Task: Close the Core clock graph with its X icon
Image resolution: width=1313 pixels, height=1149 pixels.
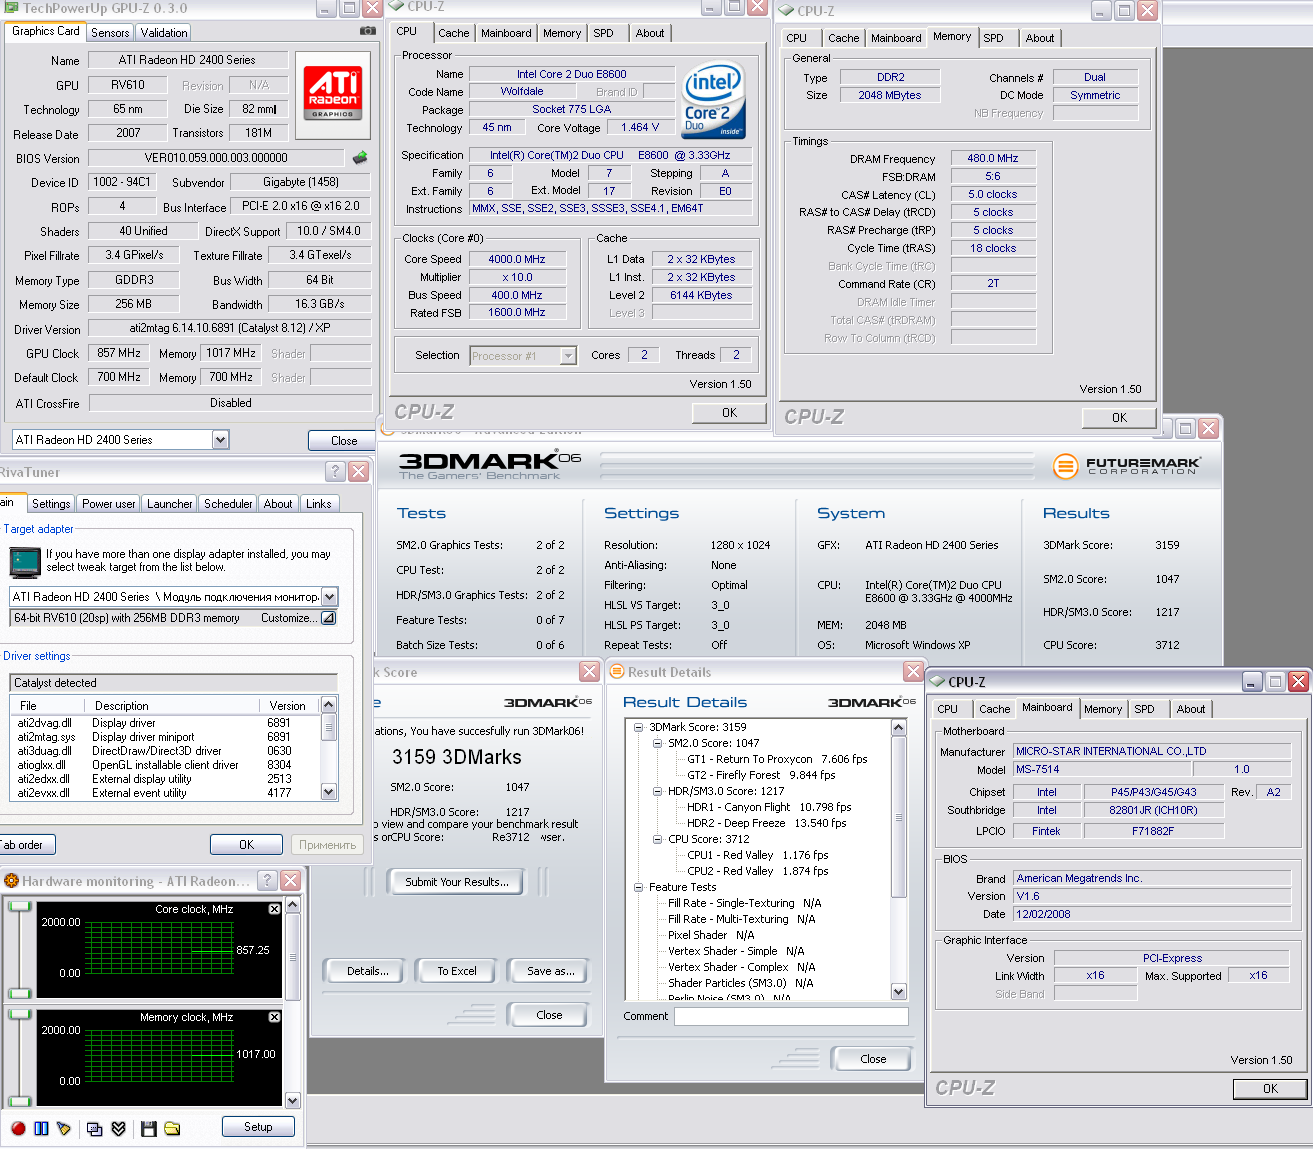Action: (x=274, y=909)
